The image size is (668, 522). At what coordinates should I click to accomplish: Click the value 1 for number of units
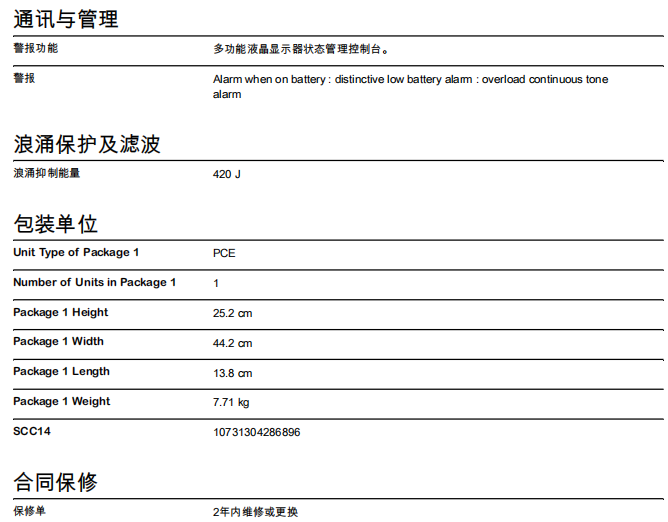pos(216,283)
